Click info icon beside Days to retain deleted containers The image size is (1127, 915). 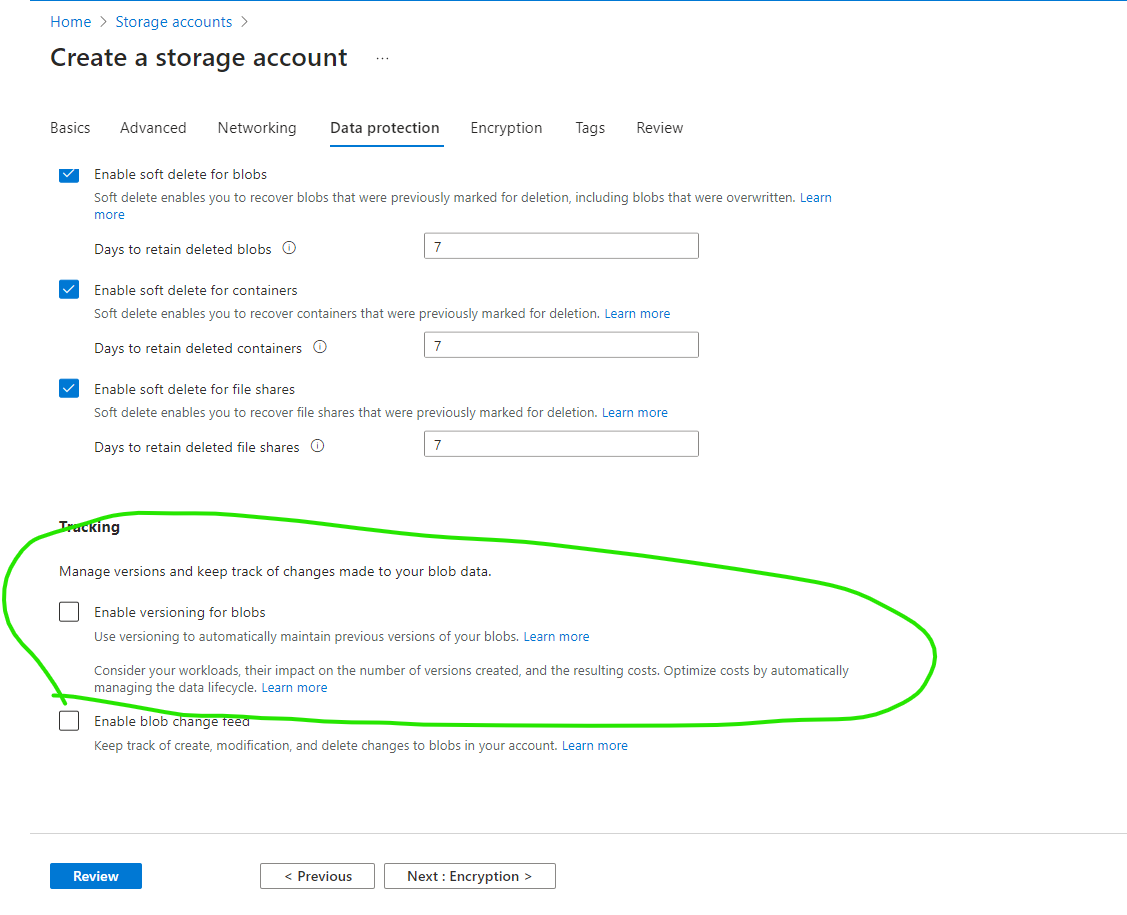[320, 347]
